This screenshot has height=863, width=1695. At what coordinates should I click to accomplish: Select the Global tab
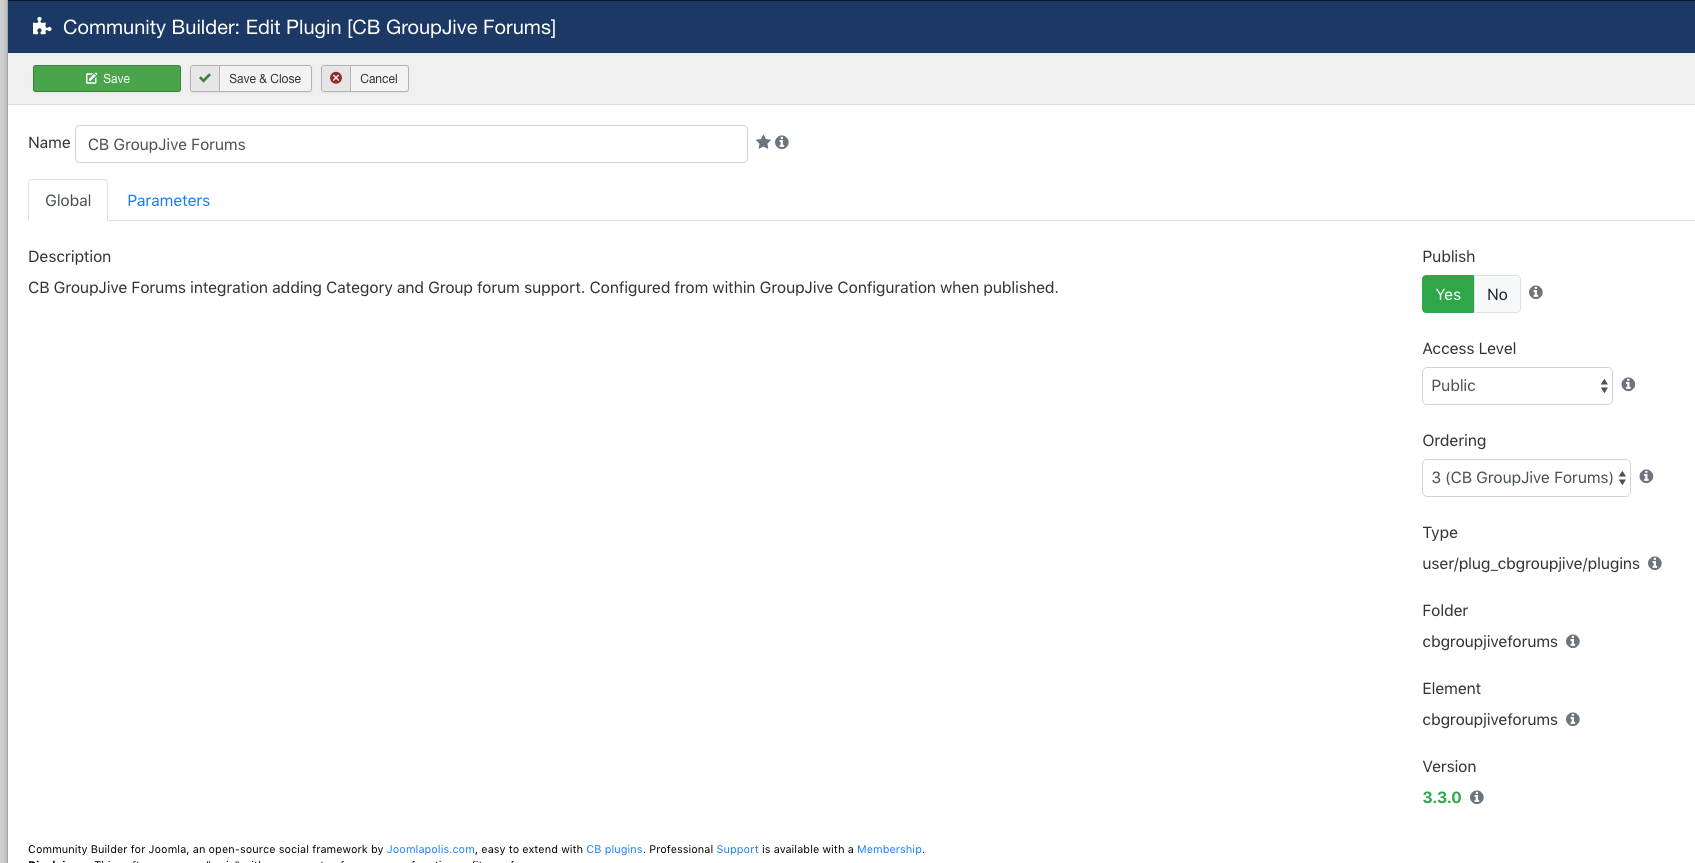[68, 200]
